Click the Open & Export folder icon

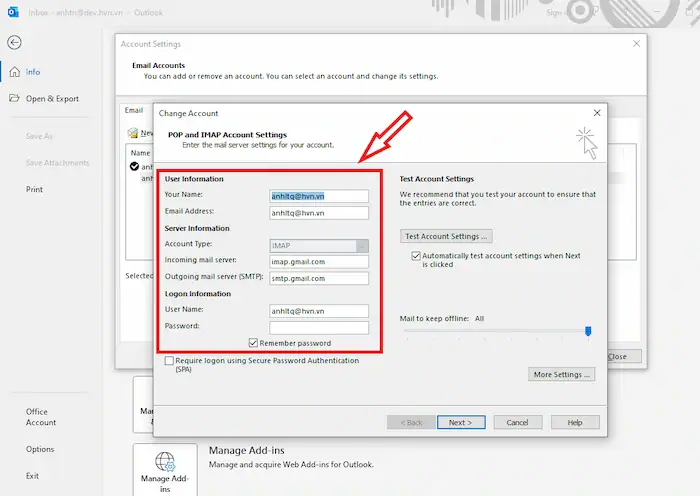coord(14,98)
